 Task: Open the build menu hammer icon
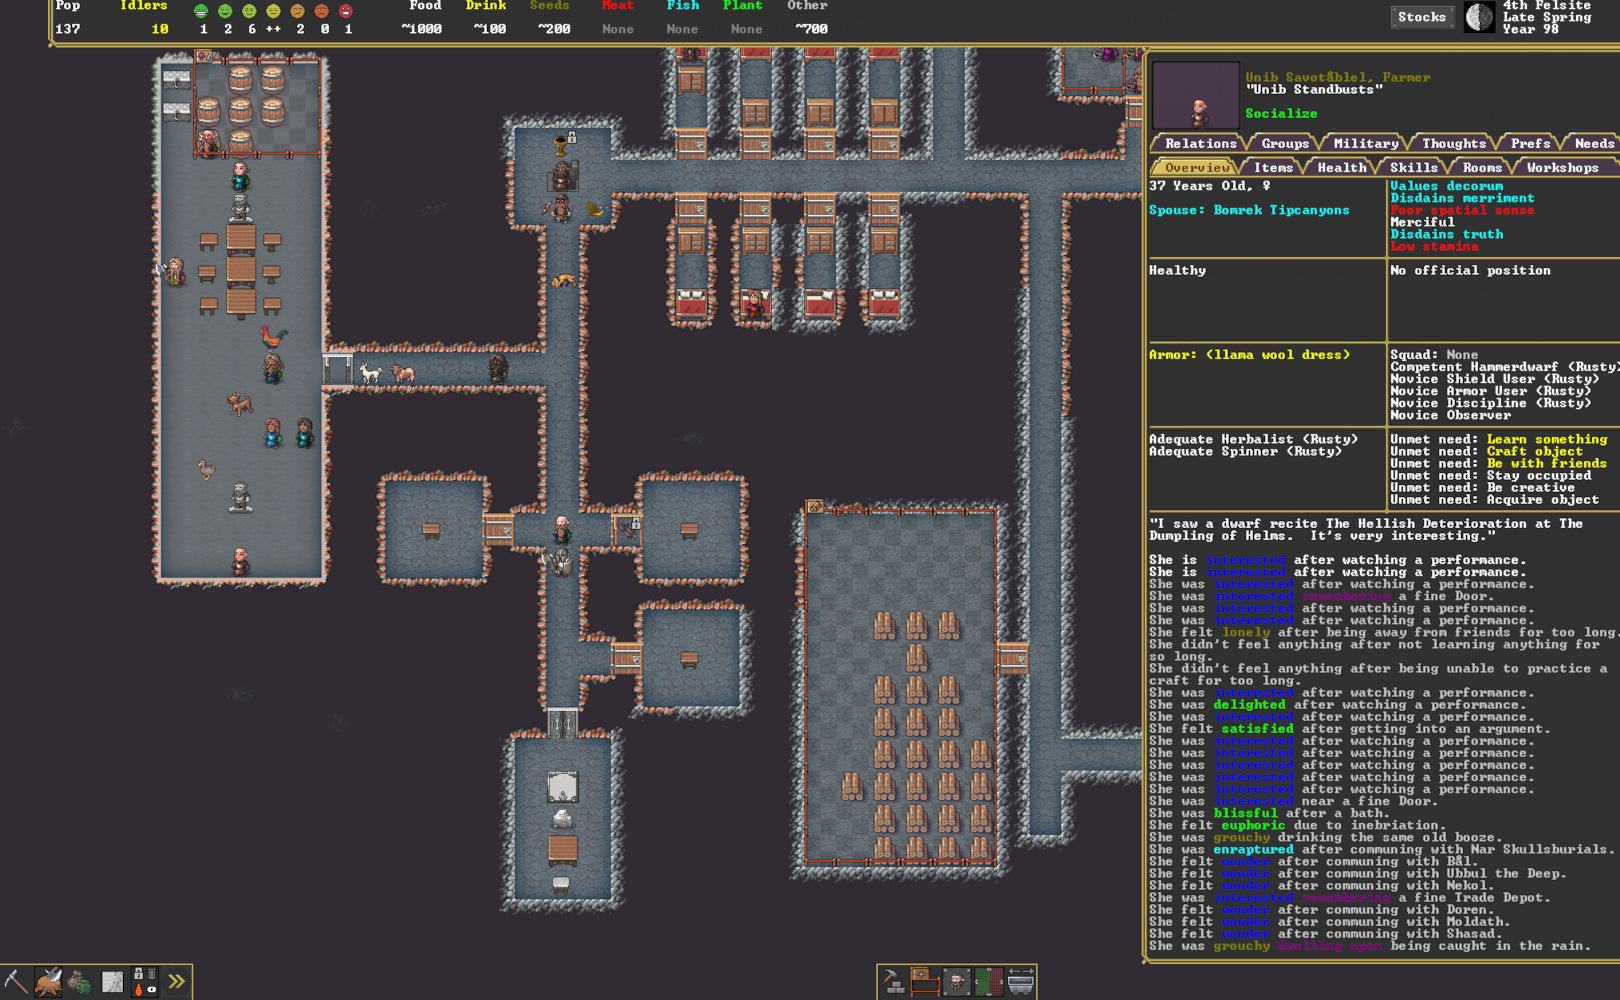click(894, 982)
